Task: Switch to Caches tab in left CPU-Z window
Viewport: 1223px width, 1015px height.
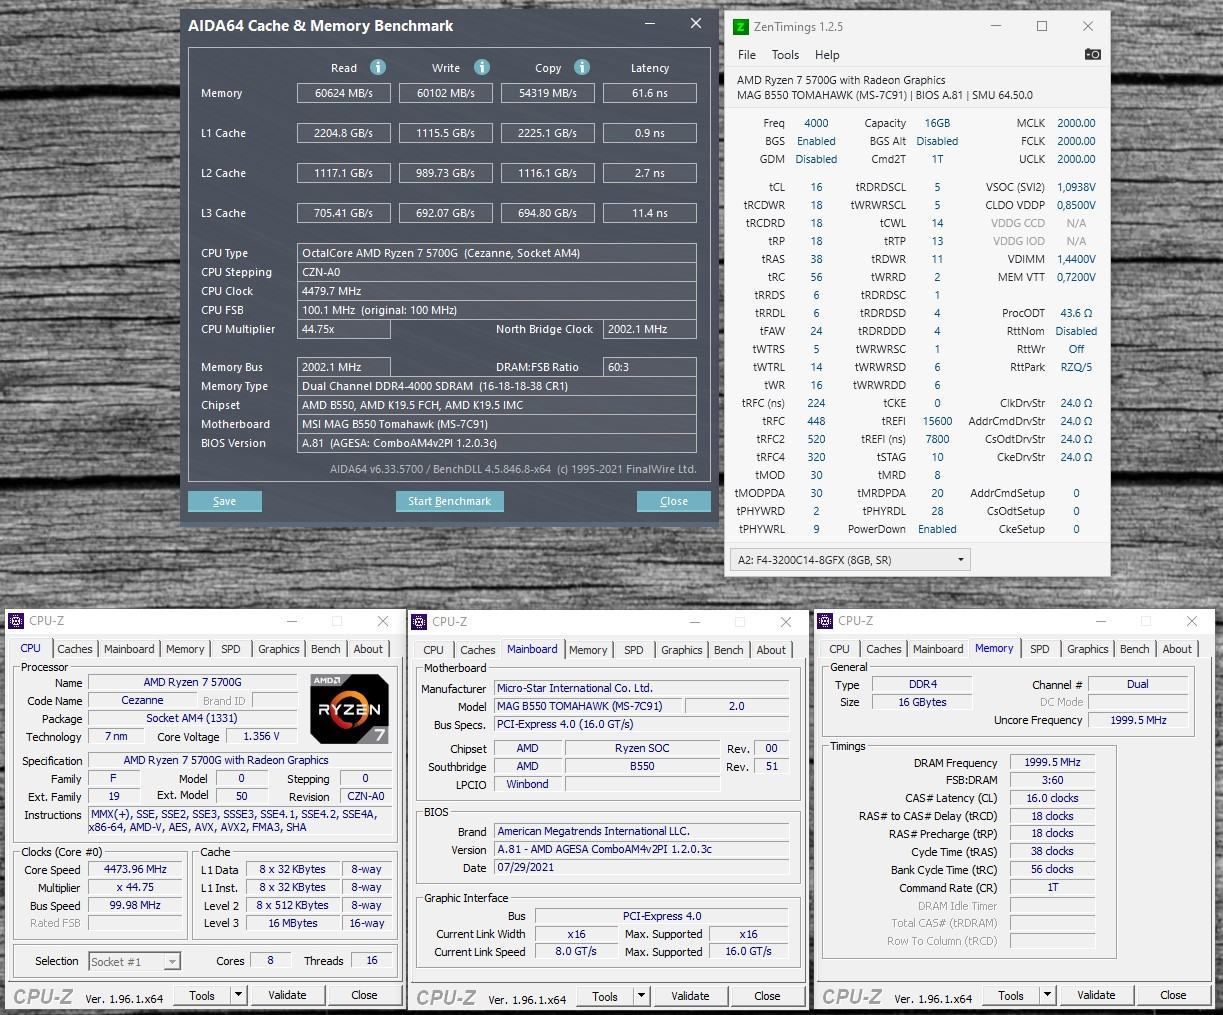Action: click(75, 649)
